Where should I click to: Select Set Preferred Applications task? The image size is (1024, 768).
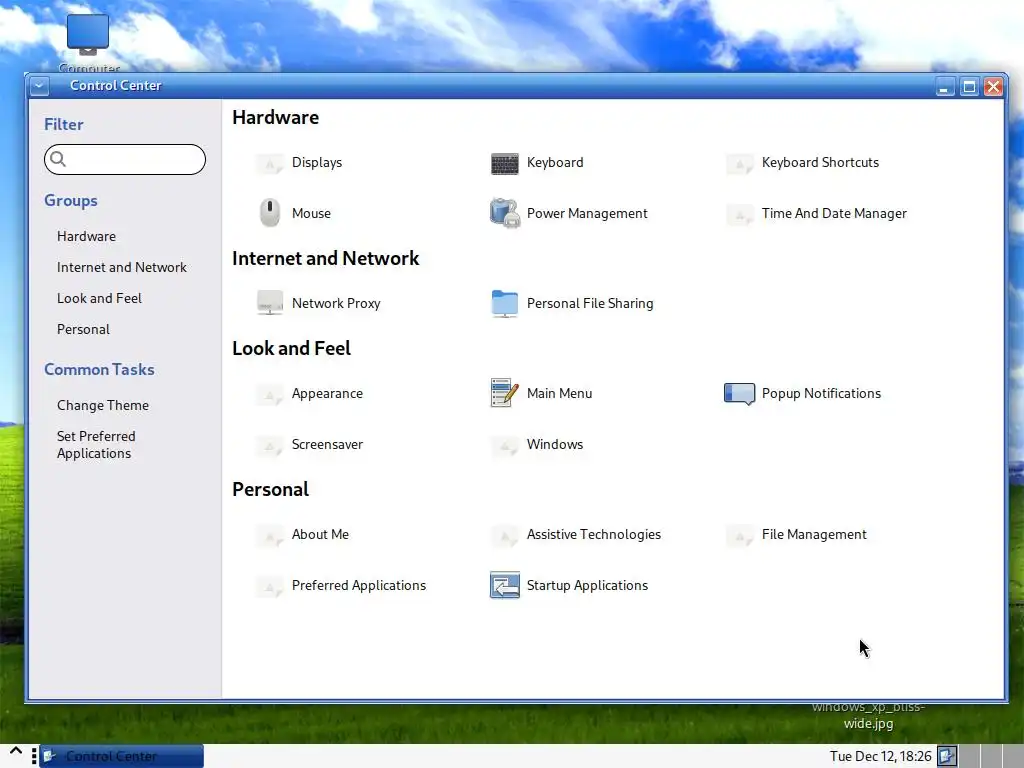tap(96, 445)
